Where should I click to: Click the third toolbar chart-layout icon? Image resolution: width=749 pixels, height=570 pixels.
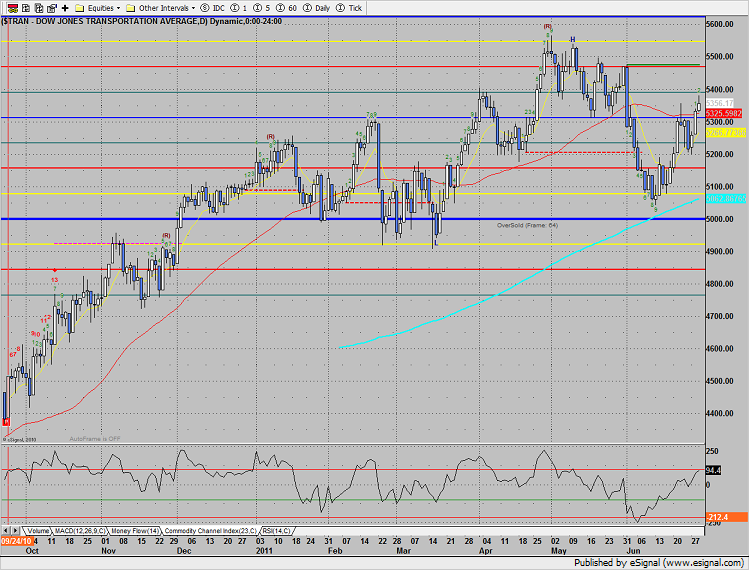click(x=39, y=8)
